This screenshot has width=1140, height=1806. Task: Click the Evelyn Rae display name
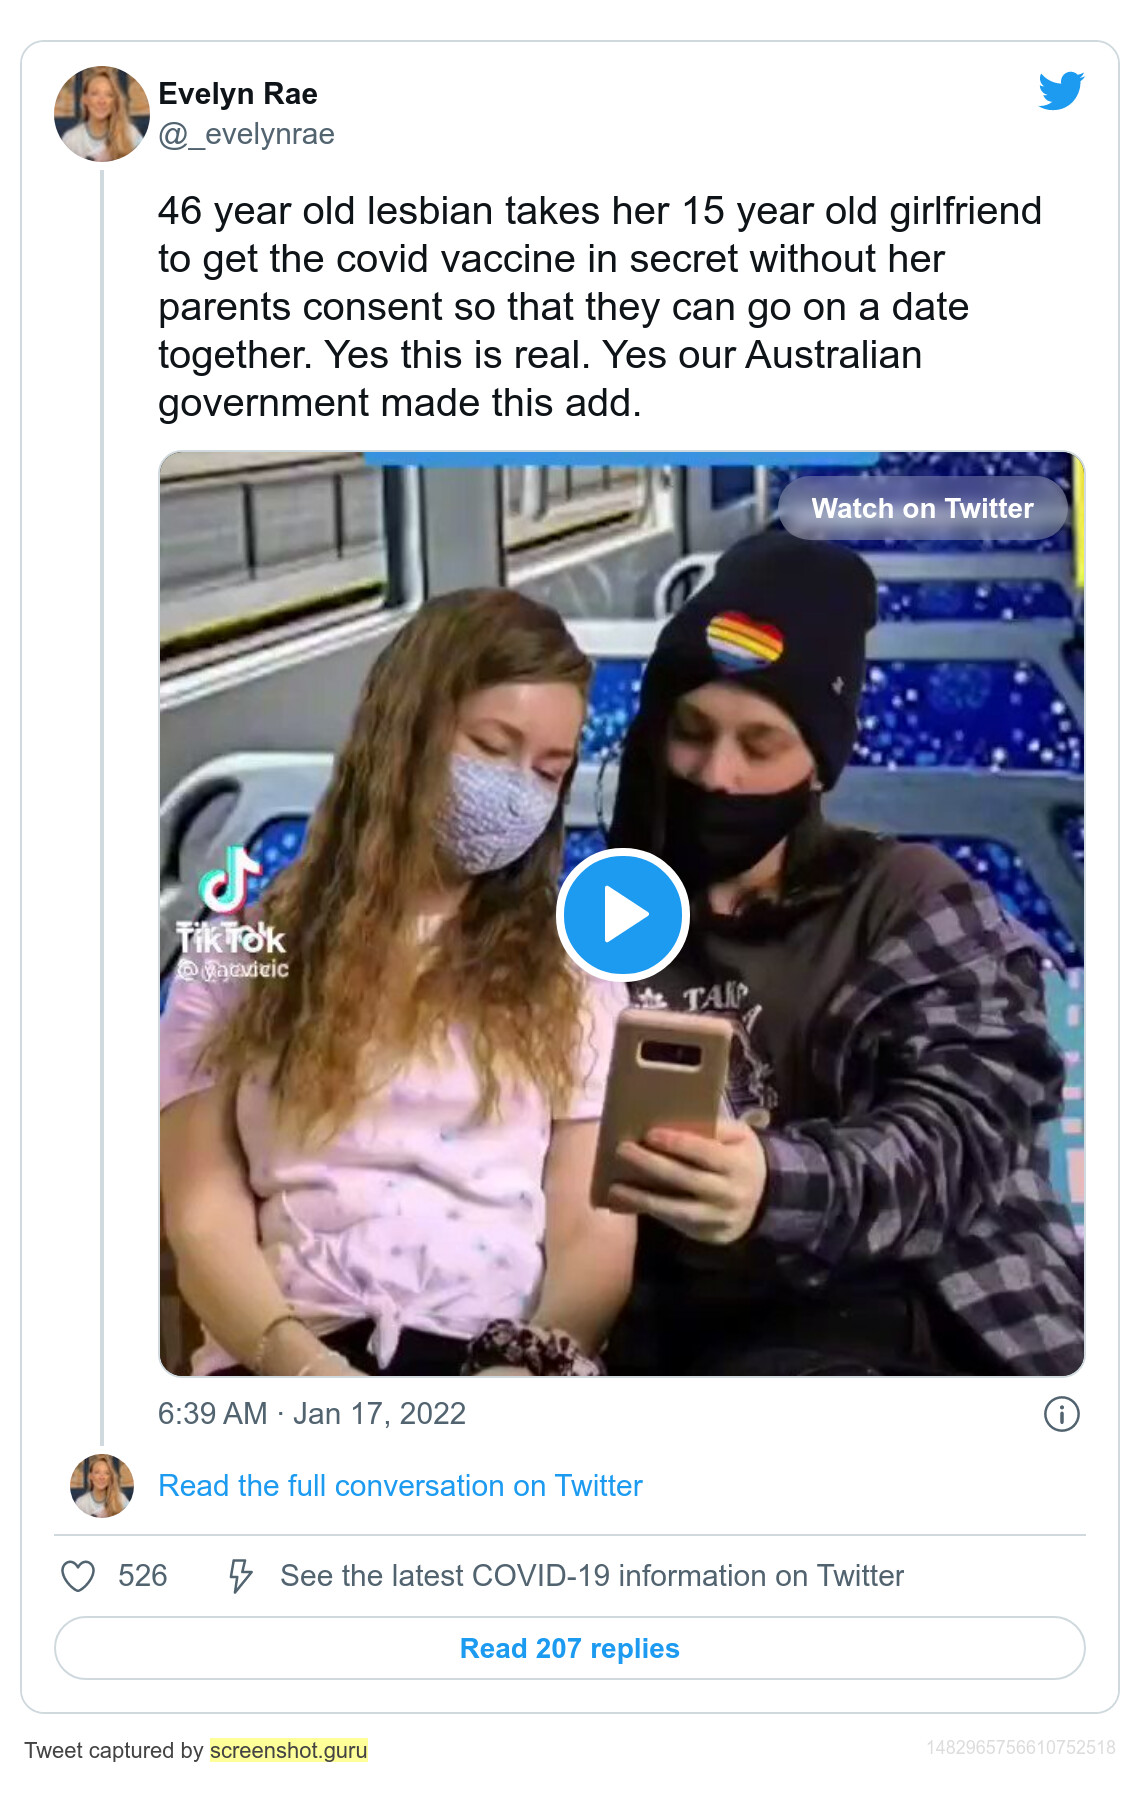[x=238, y=94]
